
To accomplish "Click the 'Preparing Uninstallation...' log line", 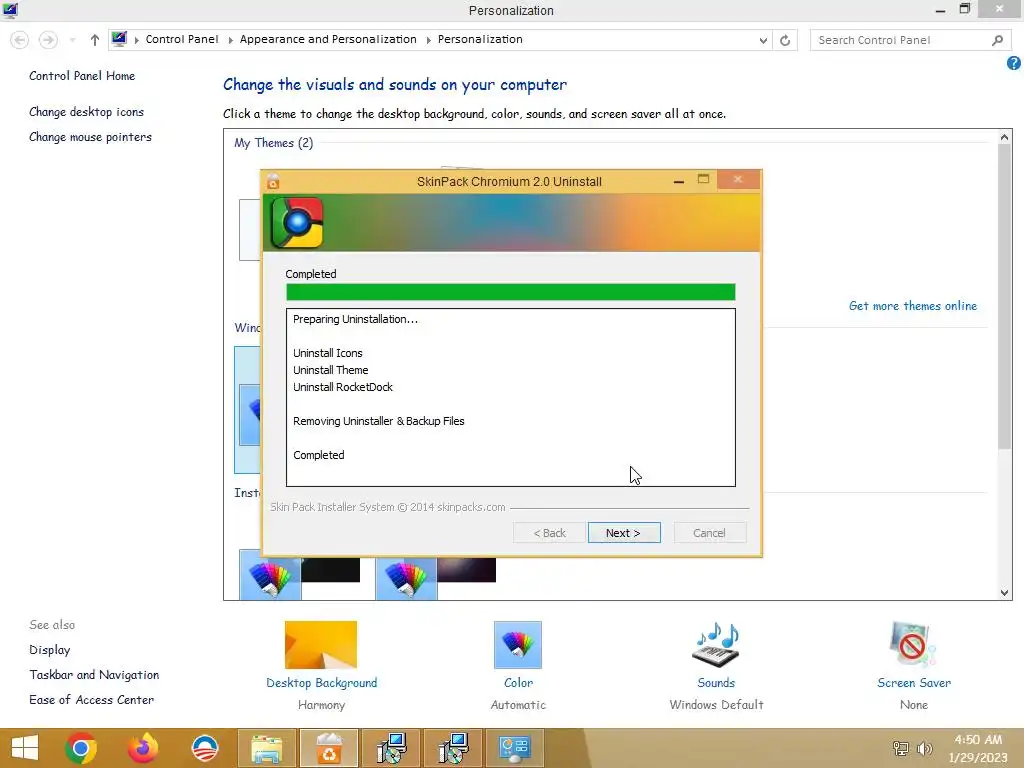I will [x=355, y=319].
